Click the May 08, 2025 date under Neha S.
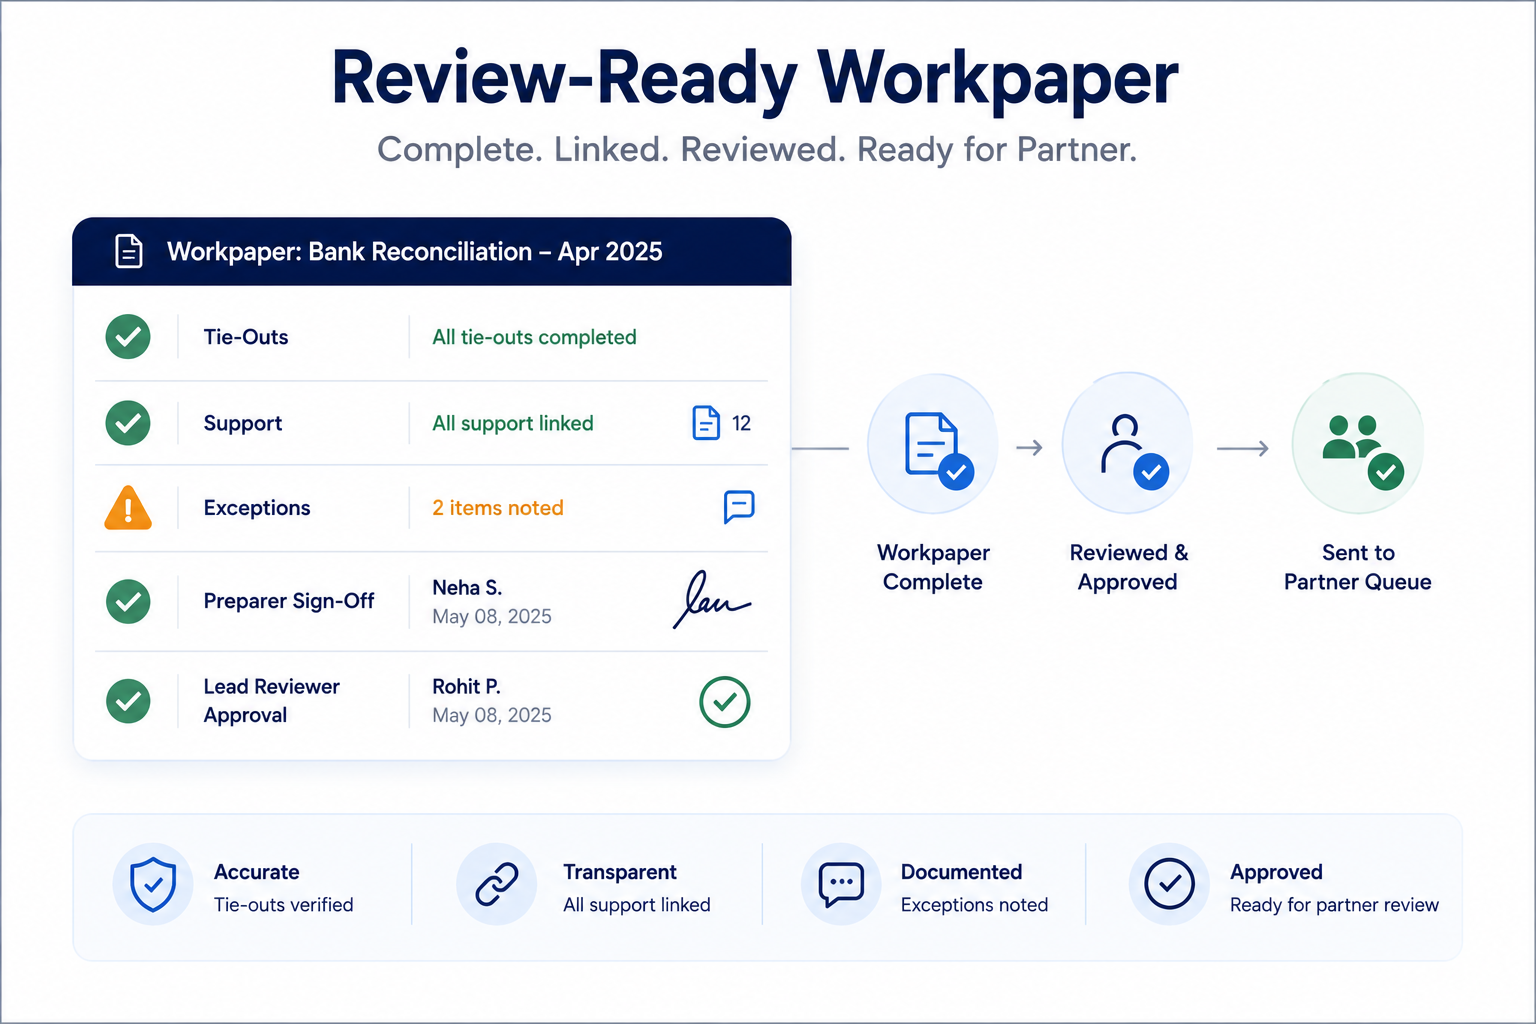This screenshot has width=1536, height=1024. [x=492, y=616]
